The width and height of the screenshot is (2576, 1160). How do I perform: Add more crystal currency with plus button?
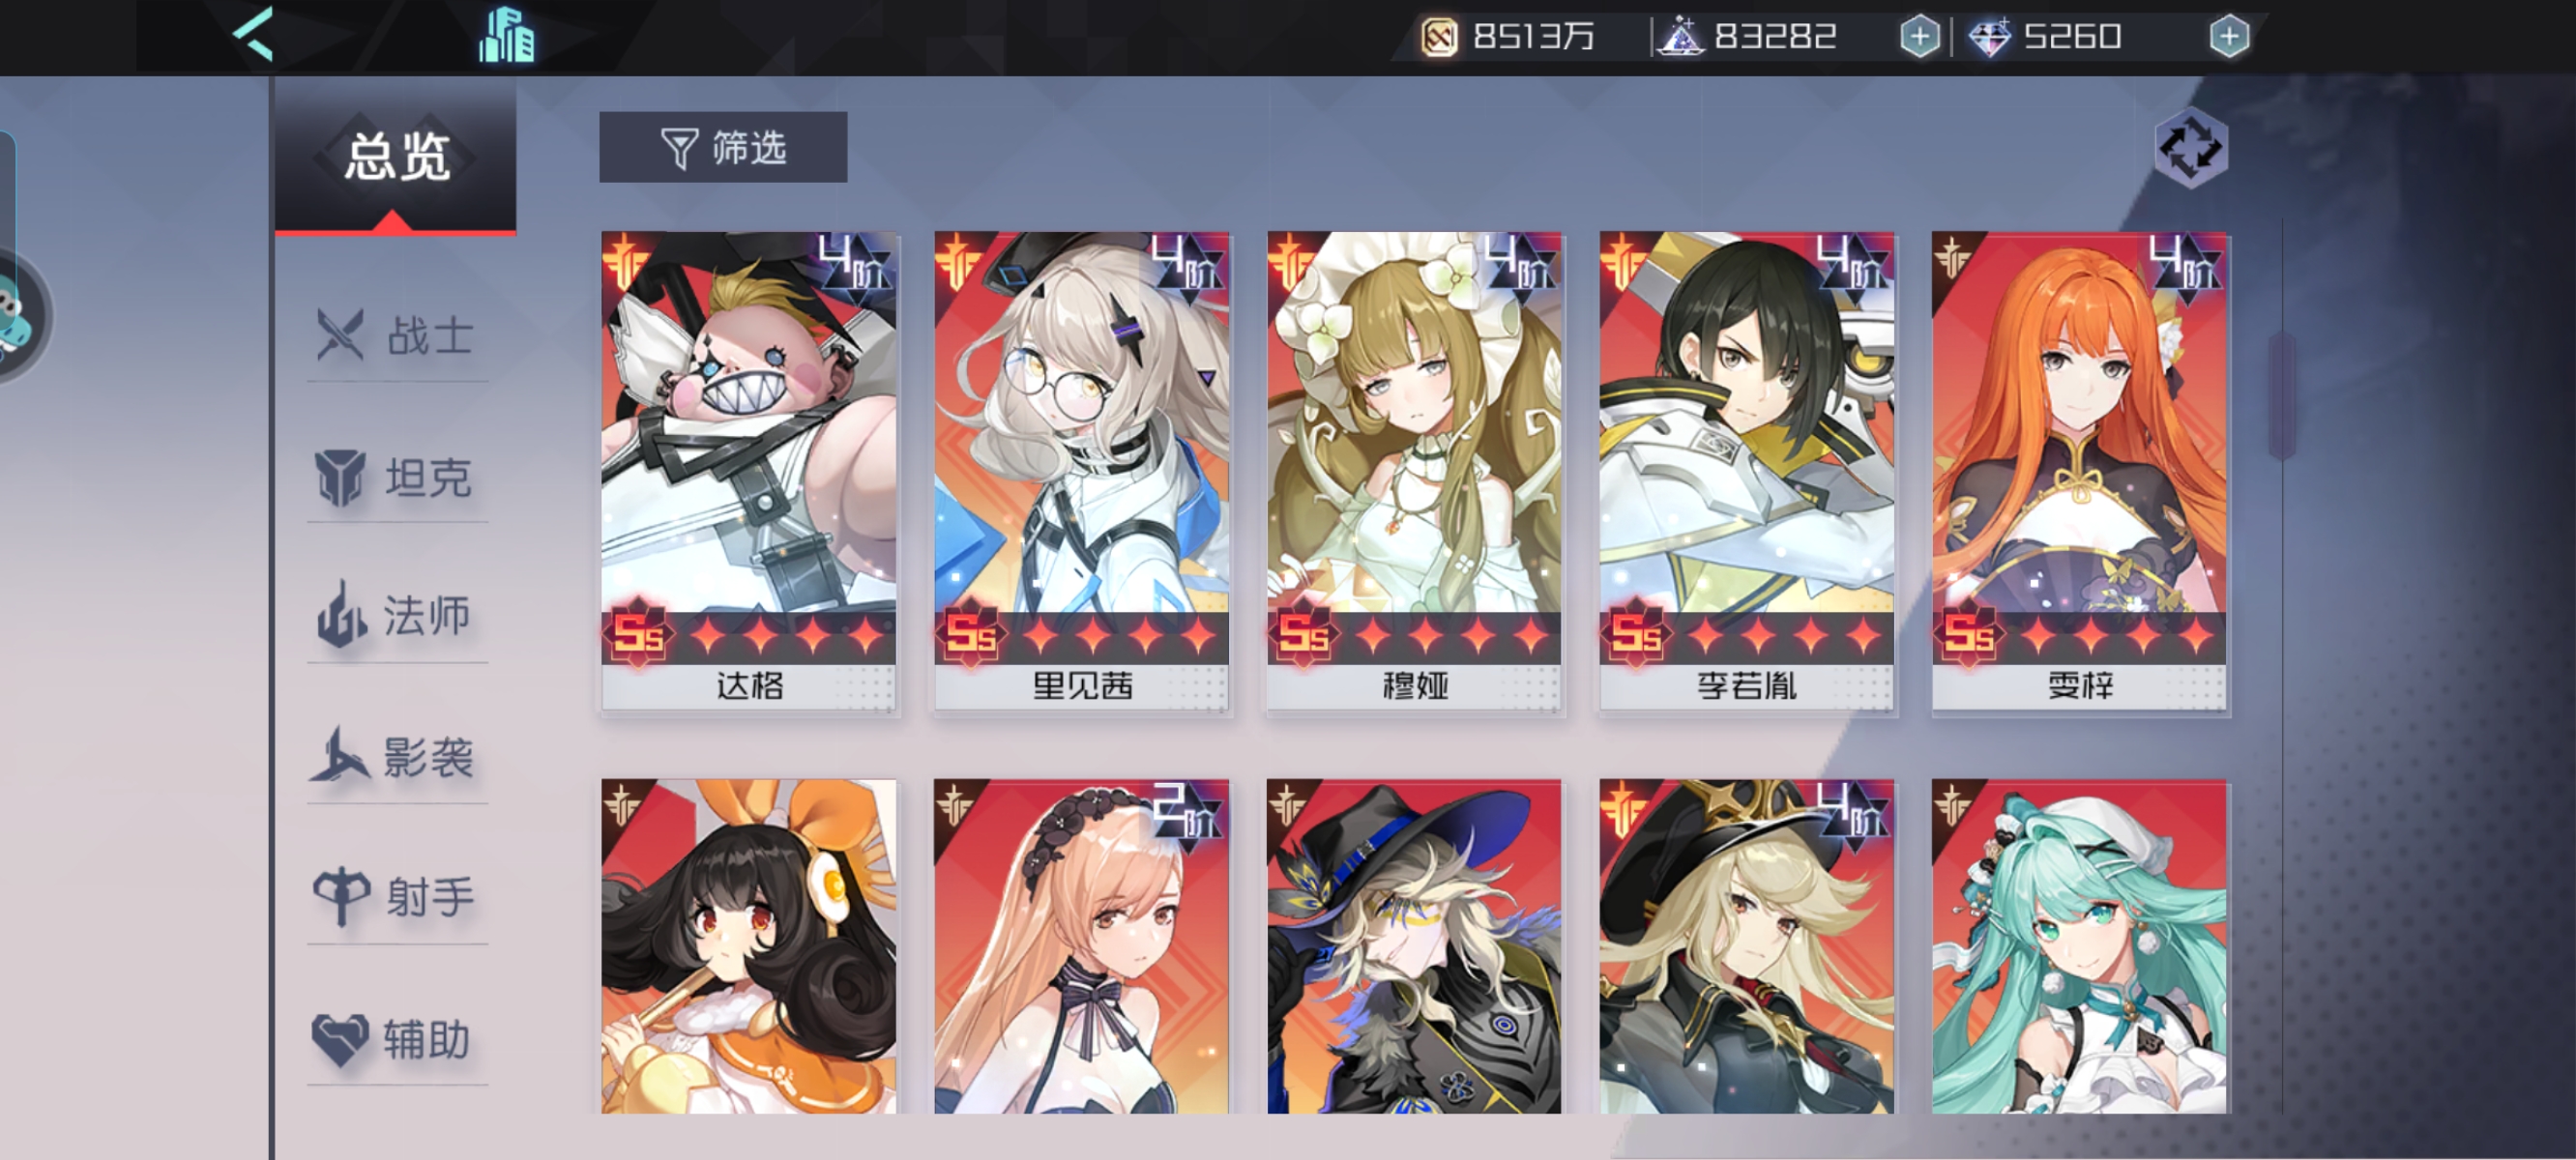pyautogui.click(x=1919, y=37)
